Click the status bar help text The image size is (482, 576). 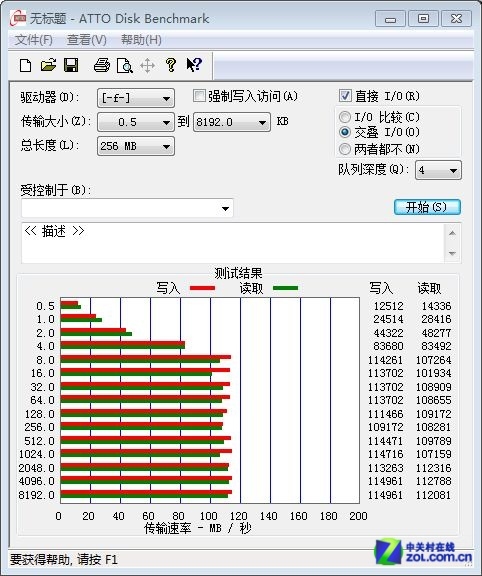click(64, 559)
